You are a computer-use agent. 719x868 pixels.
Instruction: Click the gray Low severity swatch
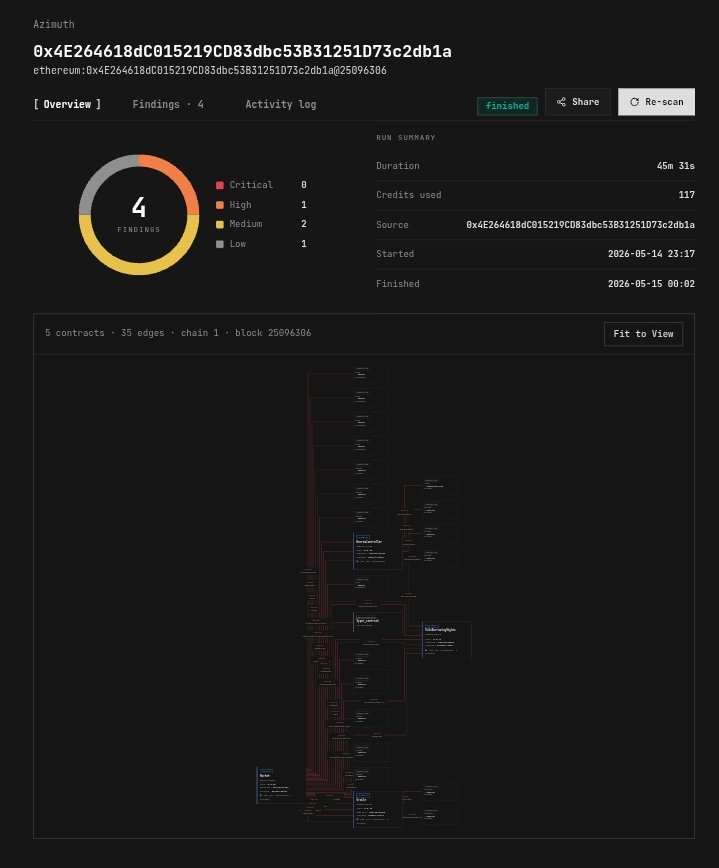(x=220, y=244)
